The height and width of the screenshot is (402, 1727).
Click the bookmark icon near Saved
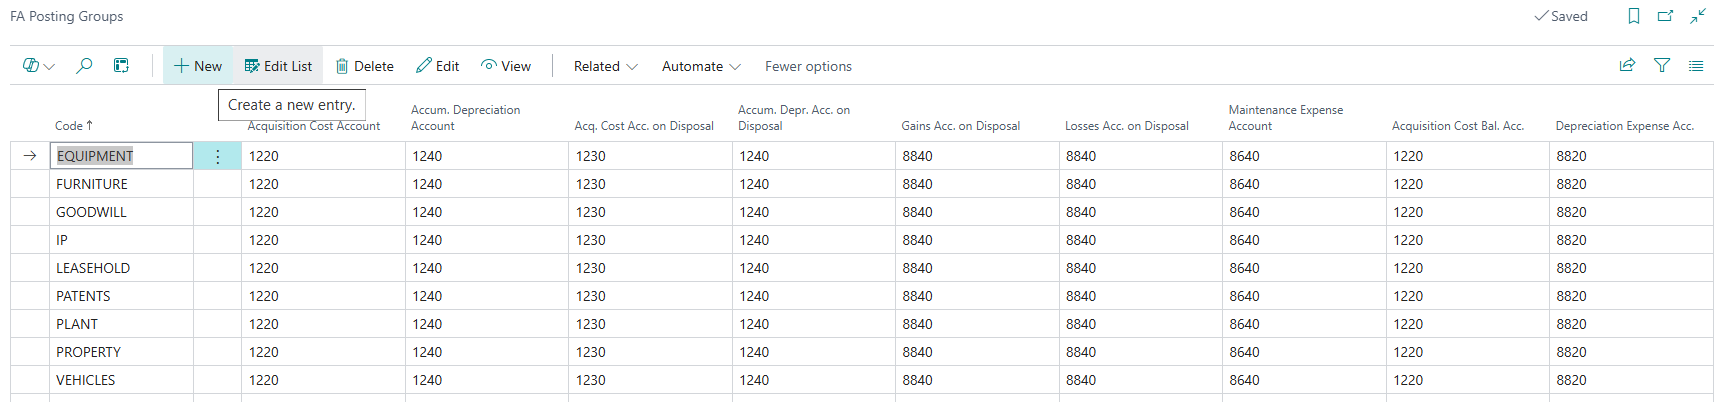click(x=1634, y=16)
